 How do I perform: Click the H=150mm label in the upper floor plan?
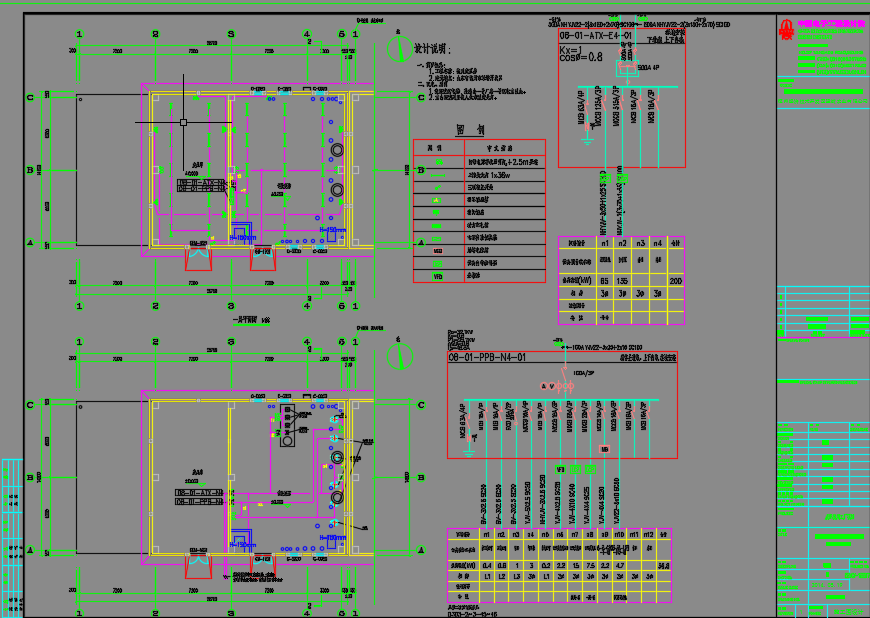tap(332, 230)
